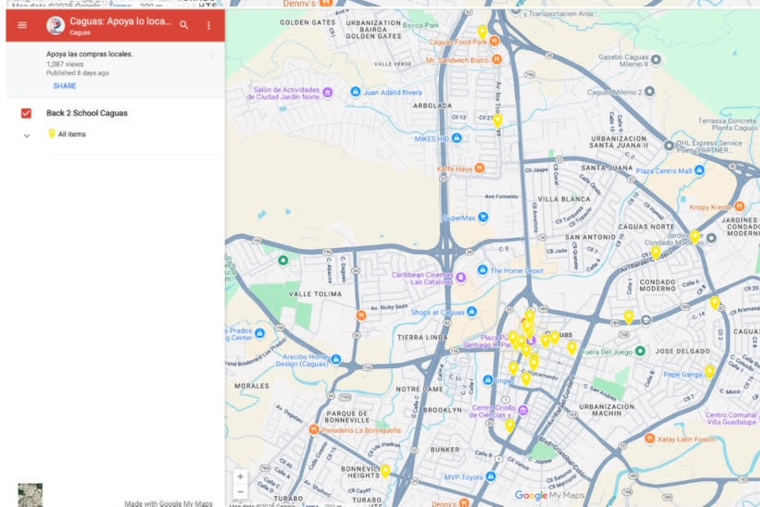This screenshot has height=507, width=760.
Task: Click the green park marker near Valle Tolima
Action: coord(283,261)
